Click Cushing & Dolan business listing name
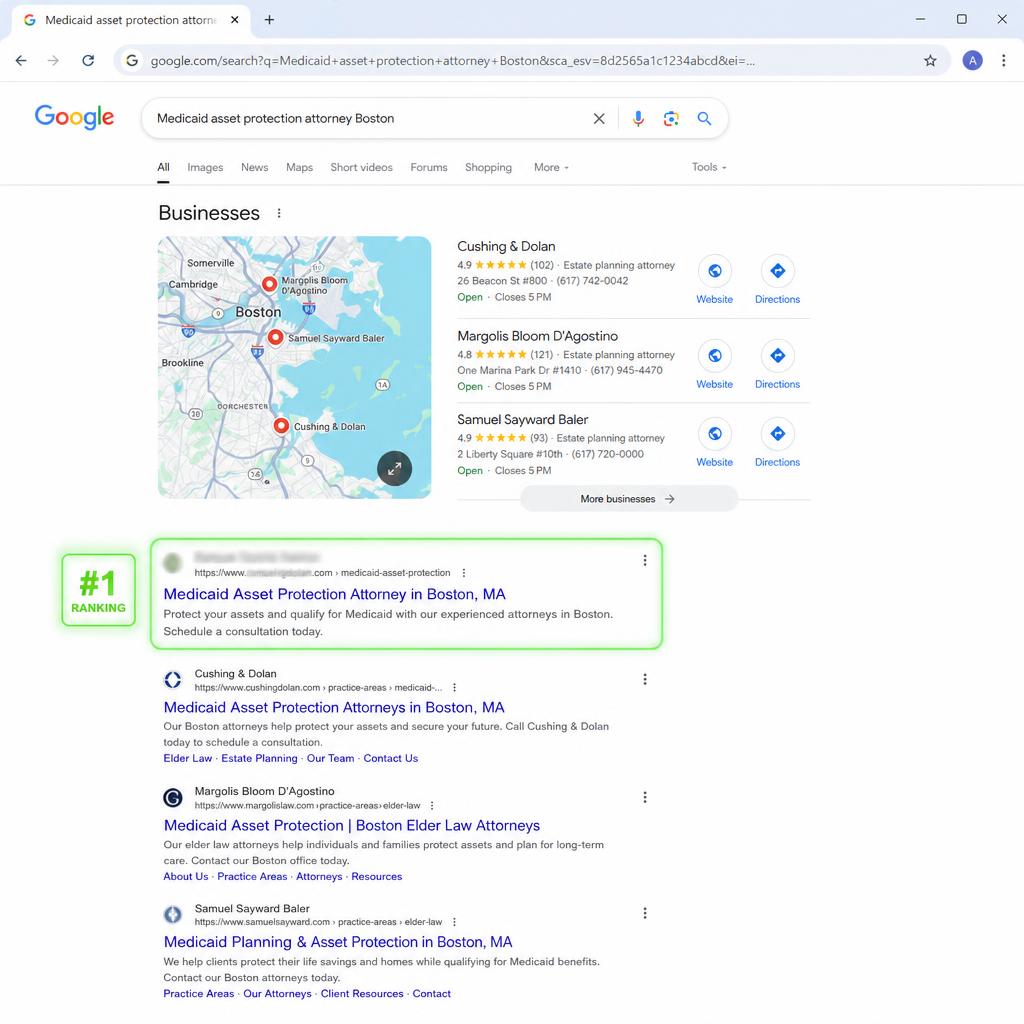 click(x=506, y=246)
